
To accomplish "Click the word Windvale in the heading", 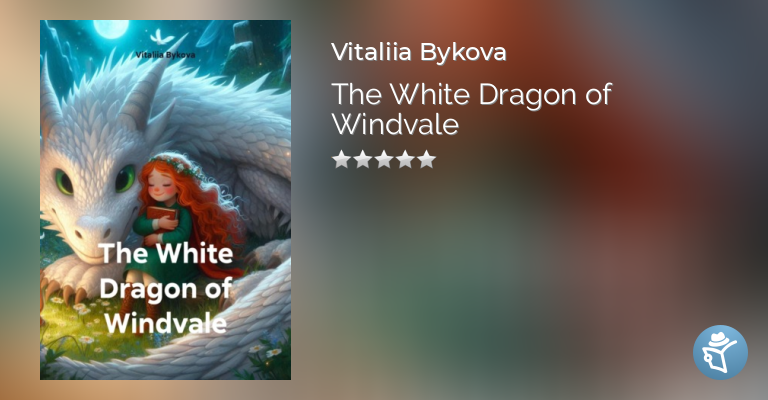I will [x=396, y=124].
